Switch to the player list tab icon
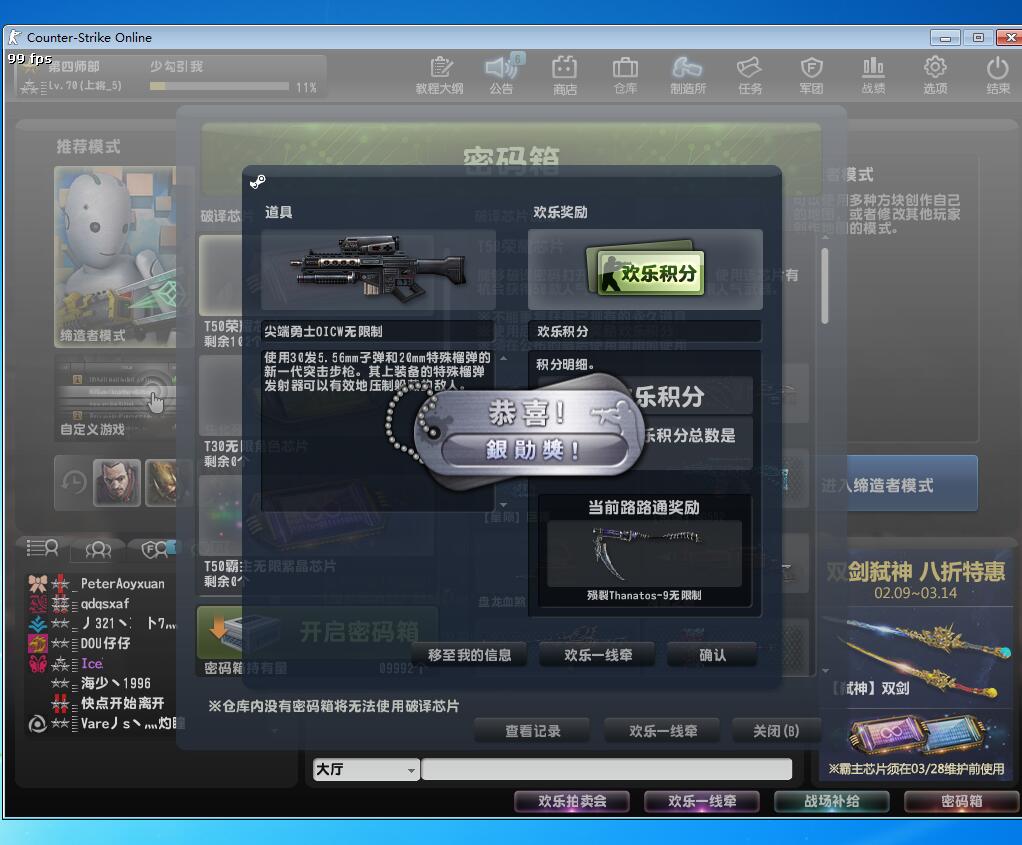The image size is (1022, 845). 42,548
